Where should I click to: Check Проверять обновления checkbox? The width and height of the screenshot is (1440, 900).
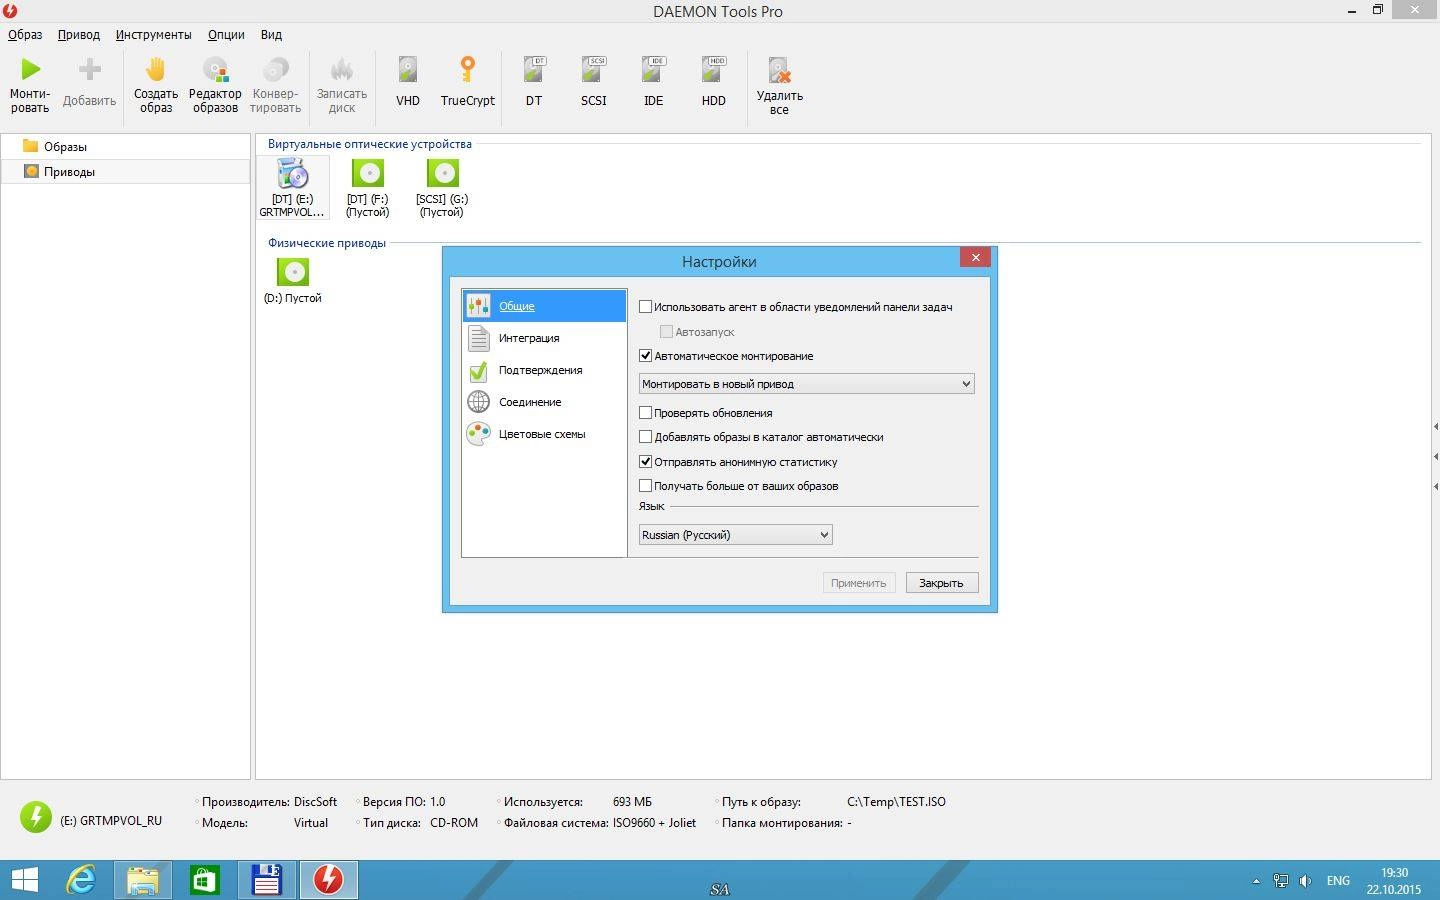[x=645, y=412]
